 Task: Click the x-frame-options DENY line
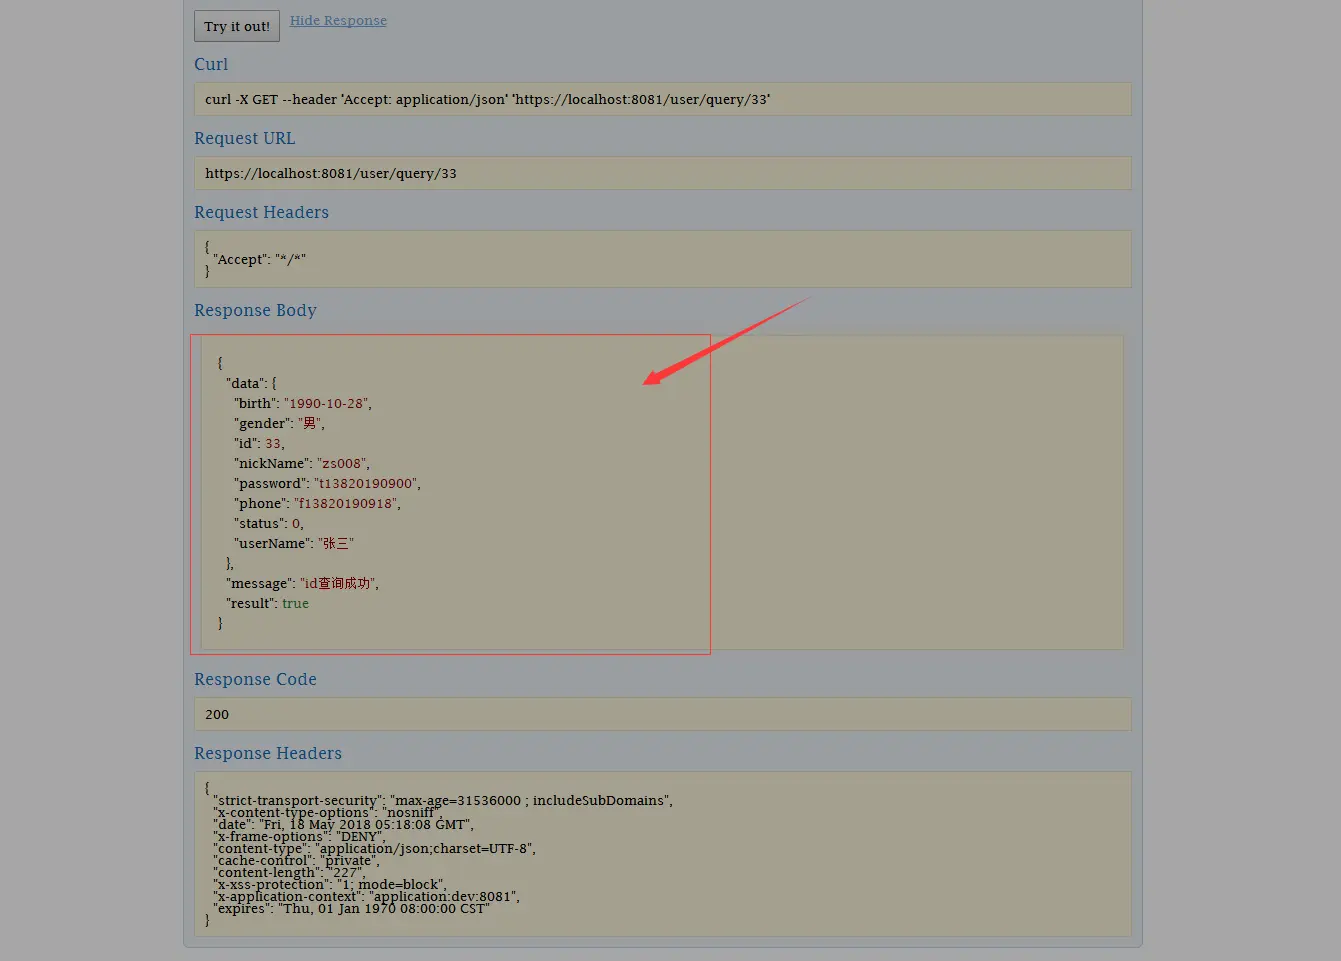pyautogui.click(x=299, y=836)
